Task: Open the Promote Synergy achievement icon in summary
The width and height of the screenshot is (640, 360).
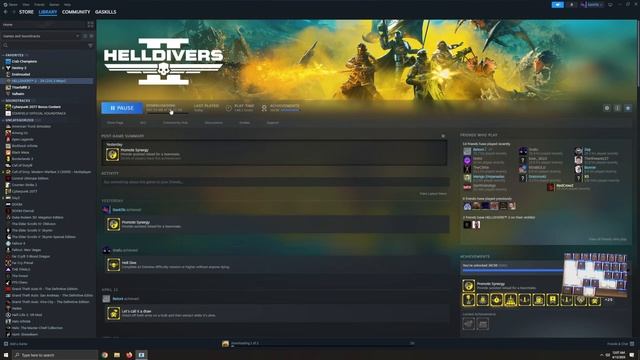Action: click(x=112, y=154)
